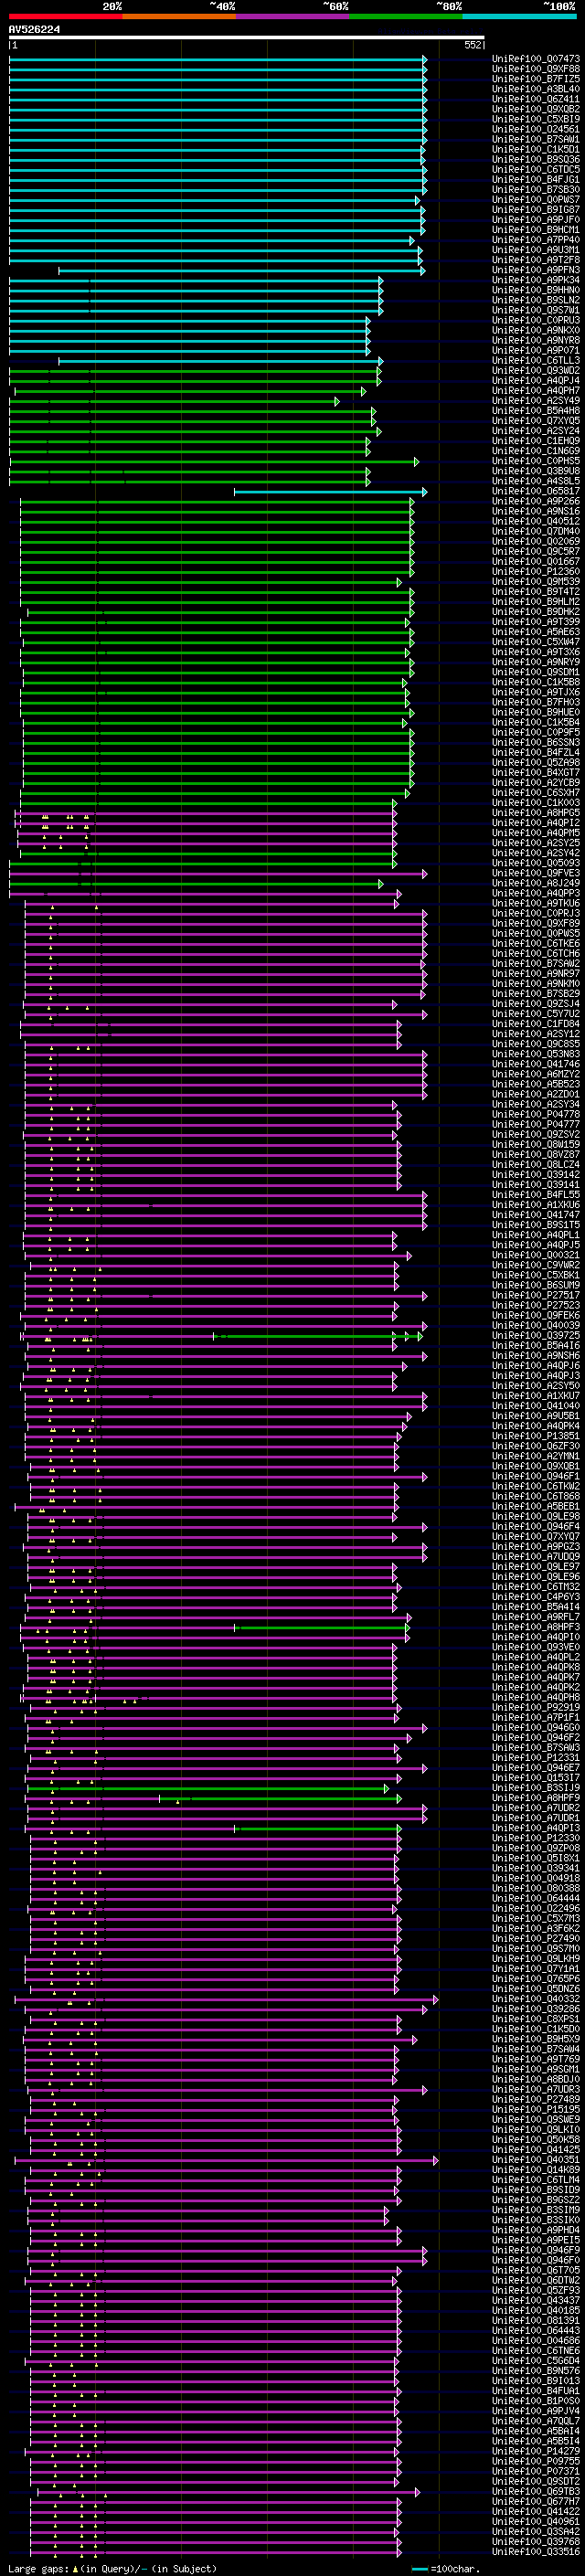Click the red 20% identity legend bar
Screen dimensions: 585x2576
click(65, 16)
